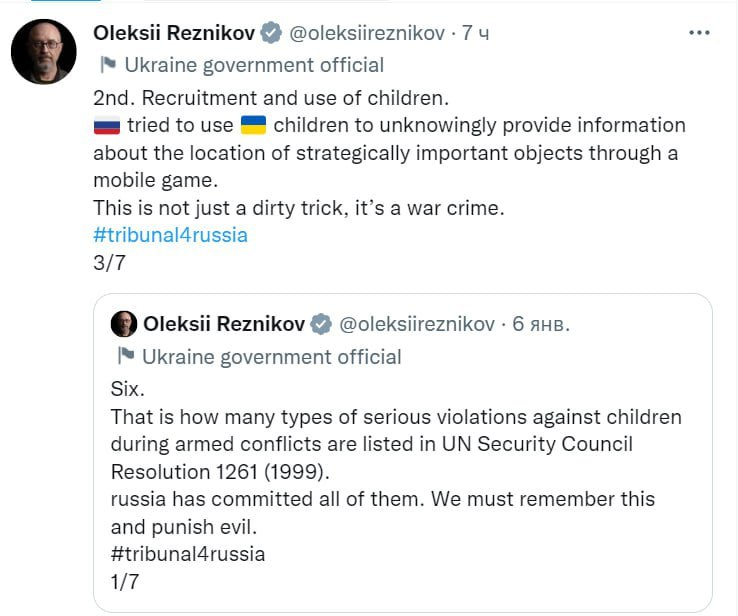Viewport: 738px width, 616px height.
Task: Click the verified badge in quoted tweet
Action: pyautogui.click(x=321, y=324)
